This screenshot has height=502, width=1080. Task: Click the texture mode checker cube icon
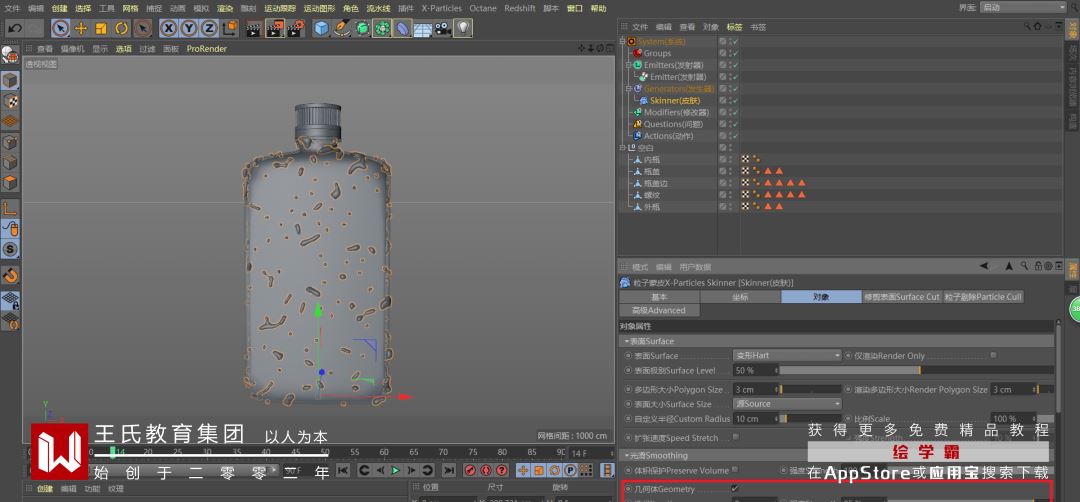pos(10,101)
